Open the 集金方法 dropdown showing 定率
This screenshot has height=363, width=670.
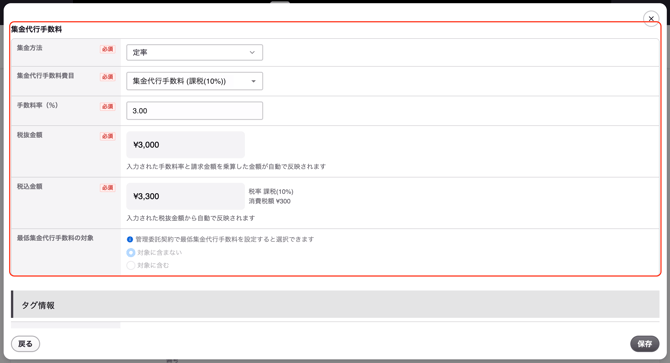coord(194,53)
